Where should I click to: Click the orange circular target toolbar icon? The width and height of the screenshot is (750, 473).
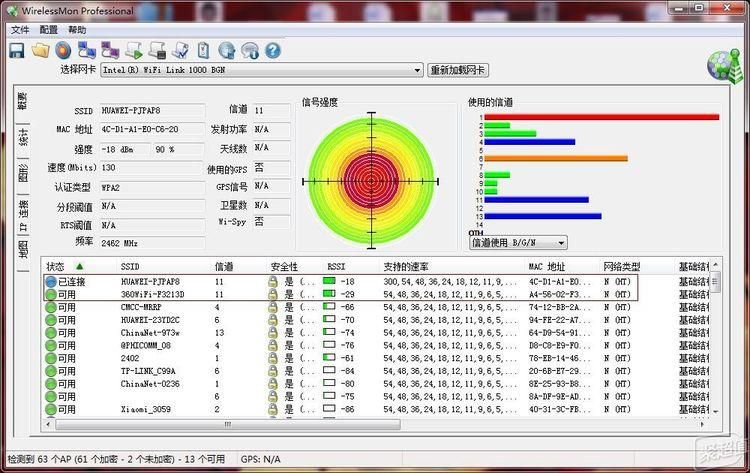[63, 50]
